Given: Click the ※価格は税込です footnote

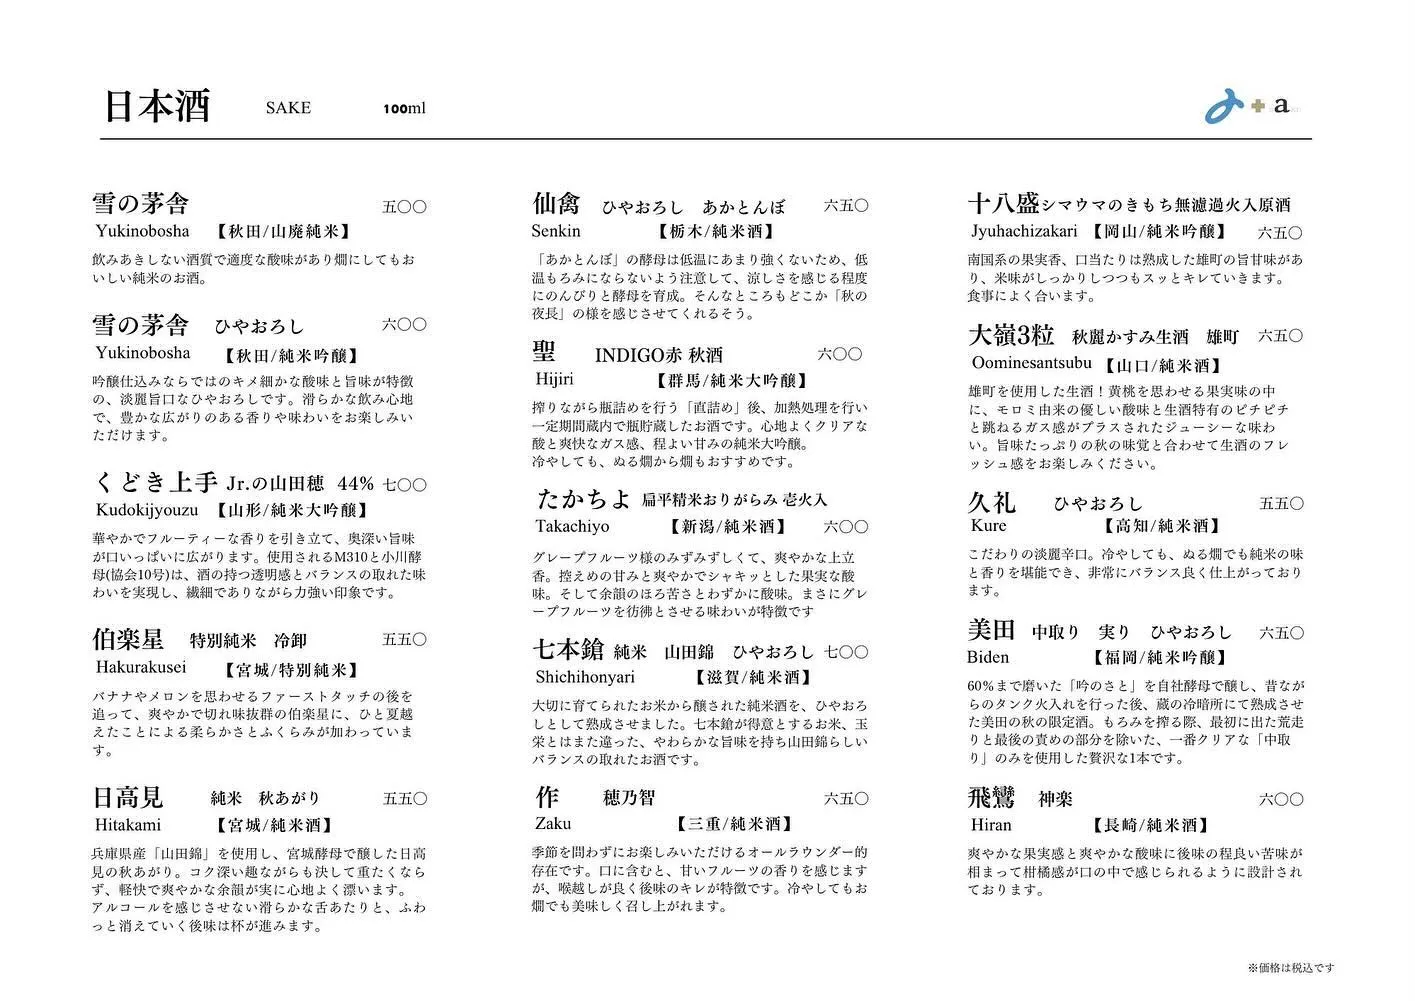Looking at the screenshot, I should point(1291,967).
